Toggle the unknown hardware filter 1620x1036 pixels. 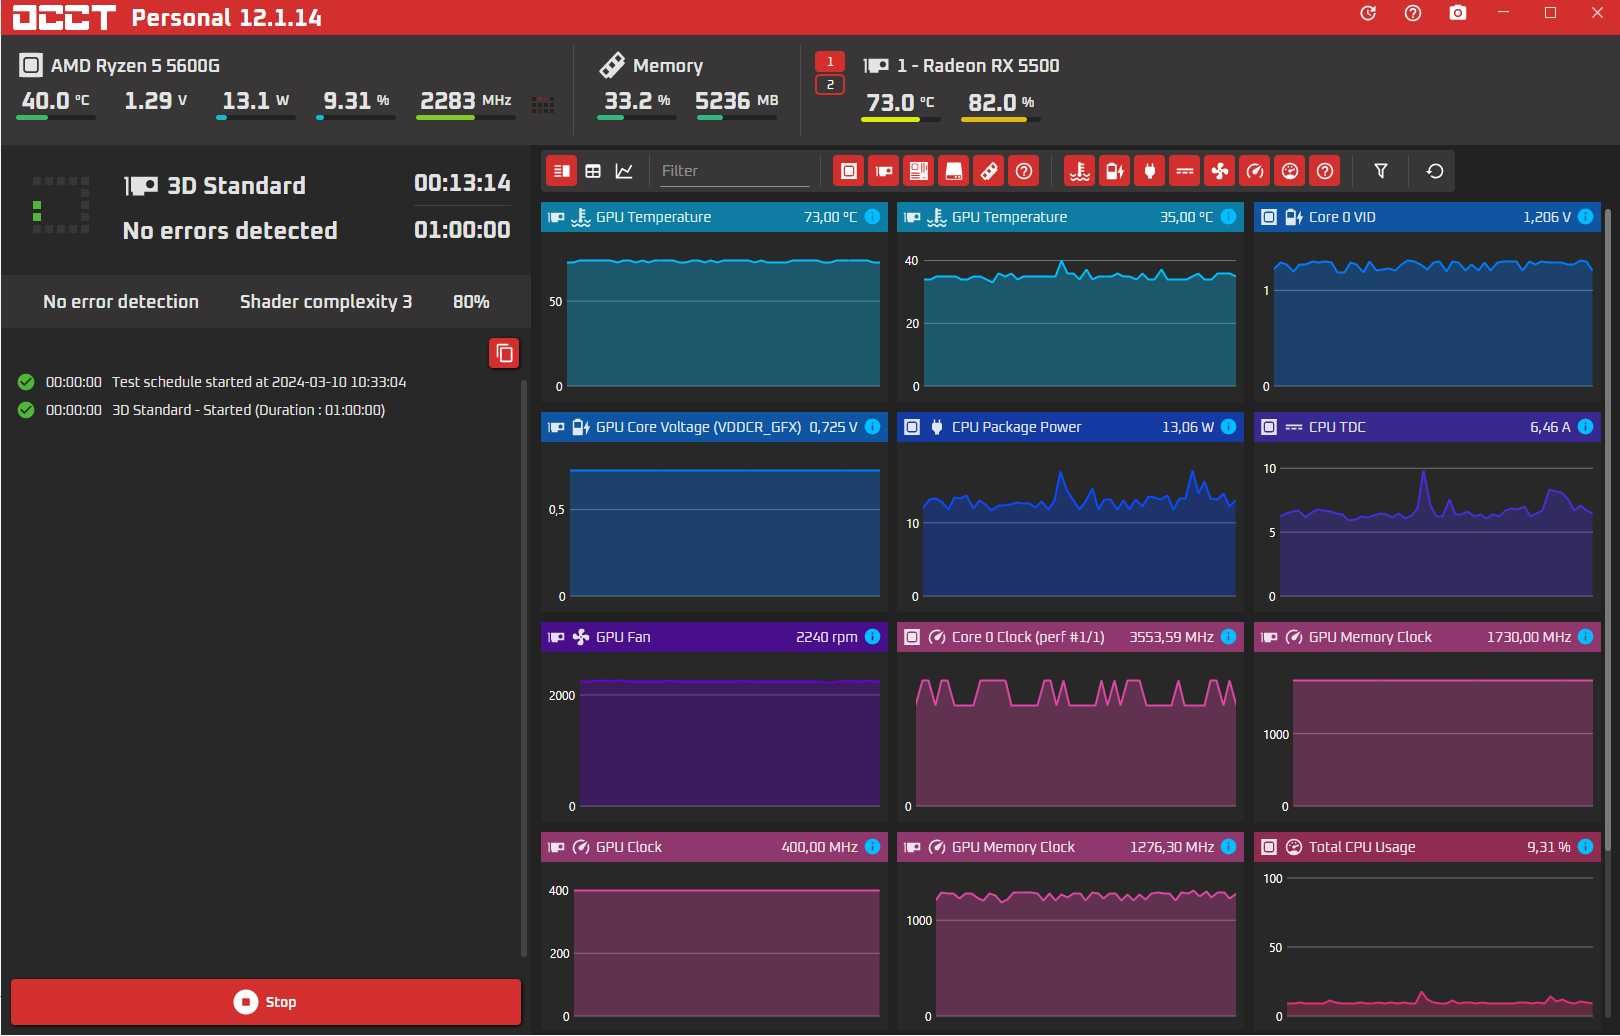point(1024,171)
